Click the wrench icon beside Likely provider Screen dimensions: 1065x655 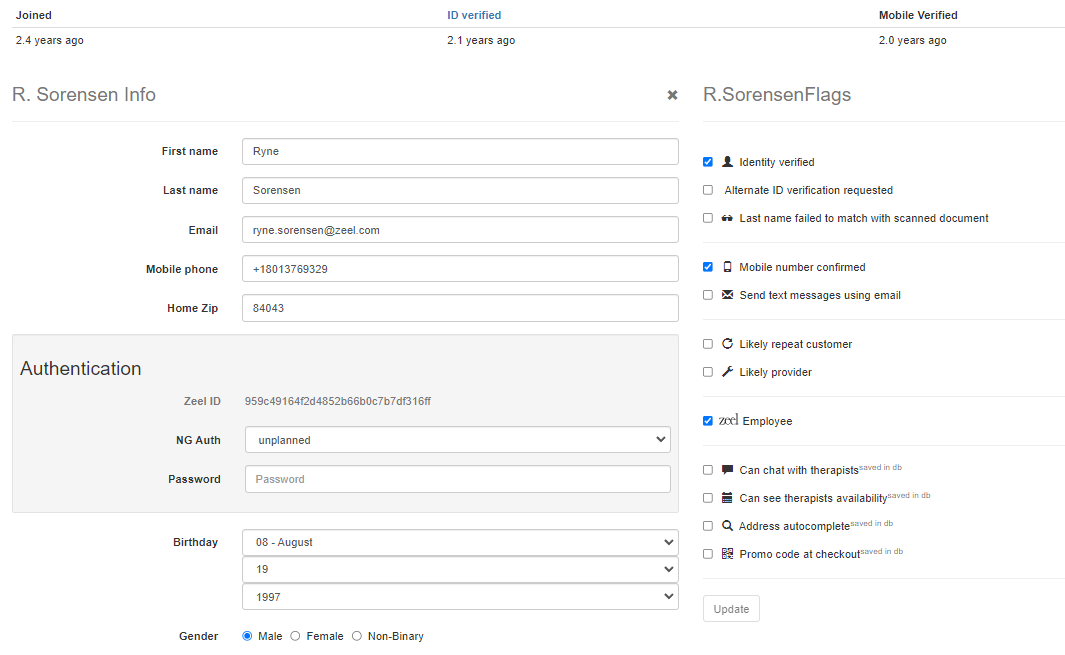727,372
